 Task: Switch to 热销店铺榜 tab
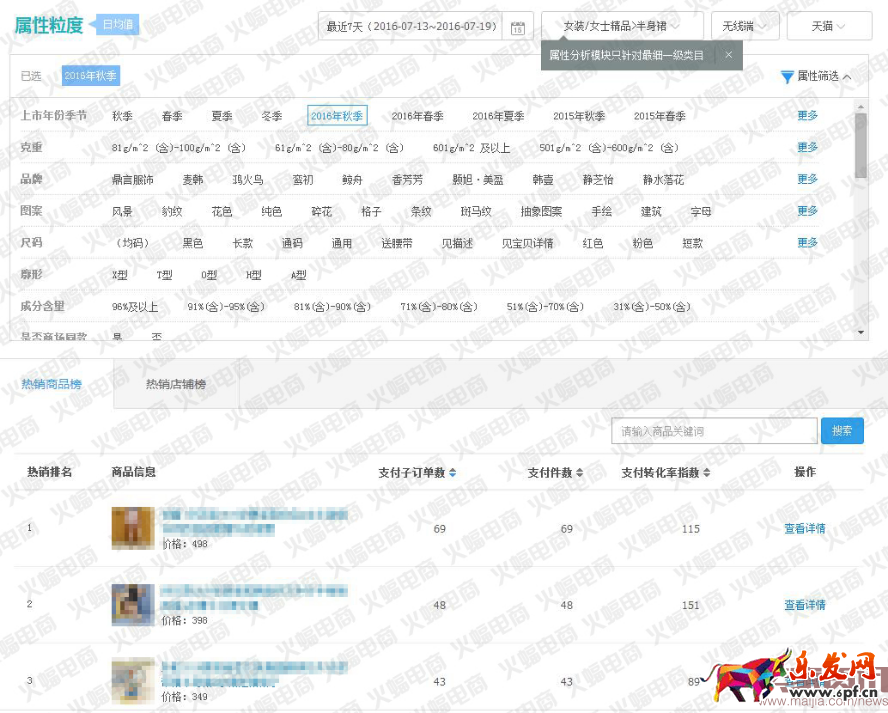point(176,384)
